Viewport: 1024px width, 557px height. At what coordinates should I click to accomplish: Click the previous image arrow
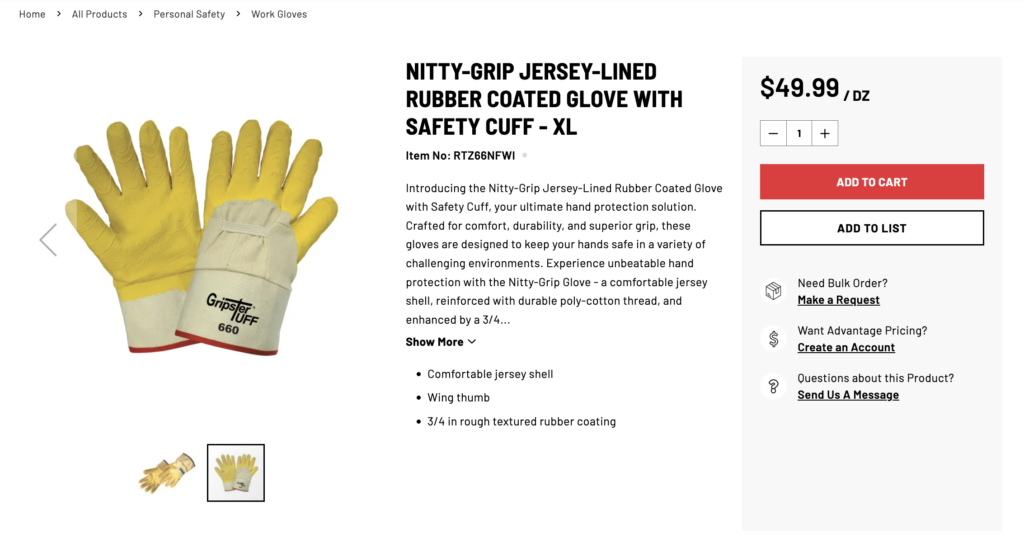pyautogui.click(x=48, y=240)
